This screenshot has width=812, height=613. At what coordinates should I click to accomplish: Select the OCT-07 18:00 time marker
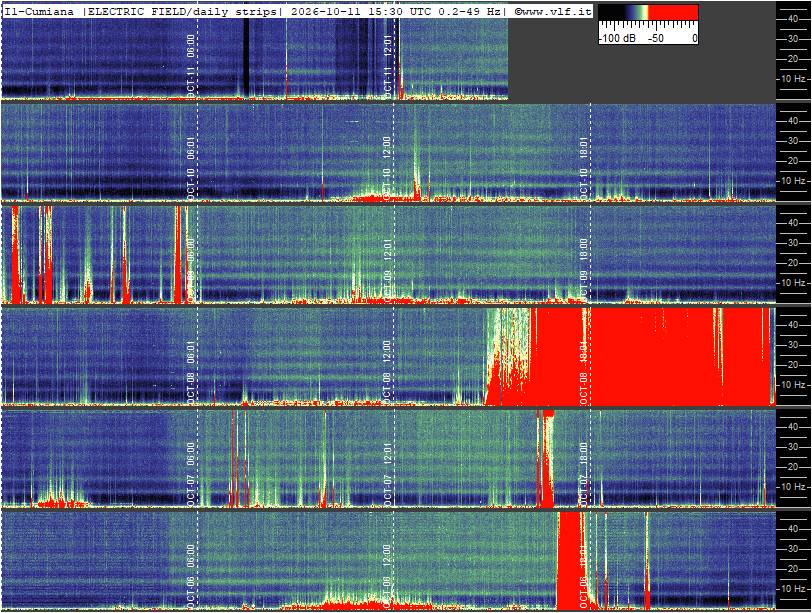coord(584,474)
